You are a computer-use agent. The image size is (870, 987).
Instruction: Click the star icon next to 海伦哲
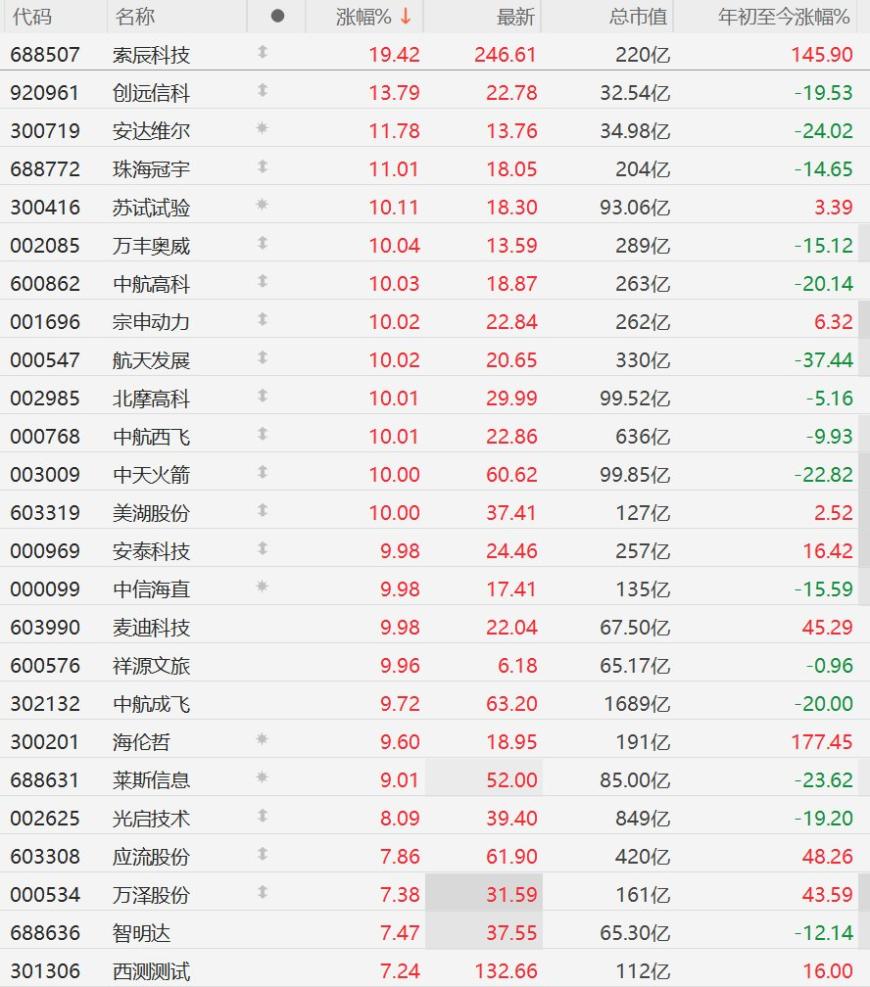[263, 739]
